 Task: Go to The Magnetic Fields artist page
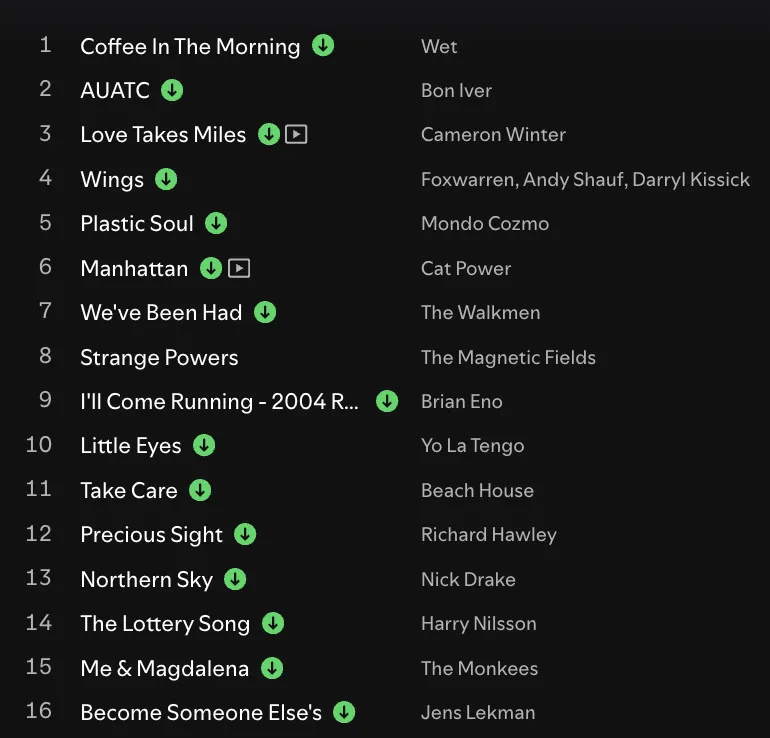coord(508,357)
